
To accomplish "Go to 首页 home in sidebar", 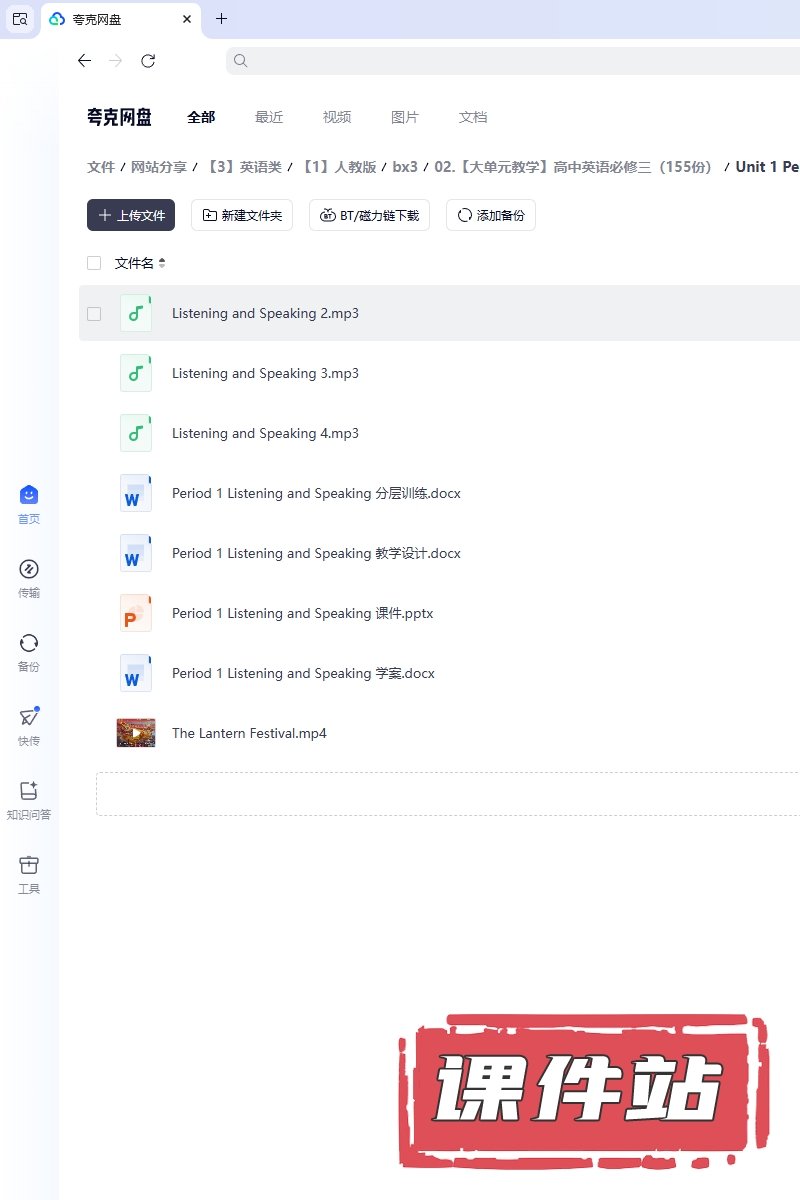I will click(x=29, y=496).
